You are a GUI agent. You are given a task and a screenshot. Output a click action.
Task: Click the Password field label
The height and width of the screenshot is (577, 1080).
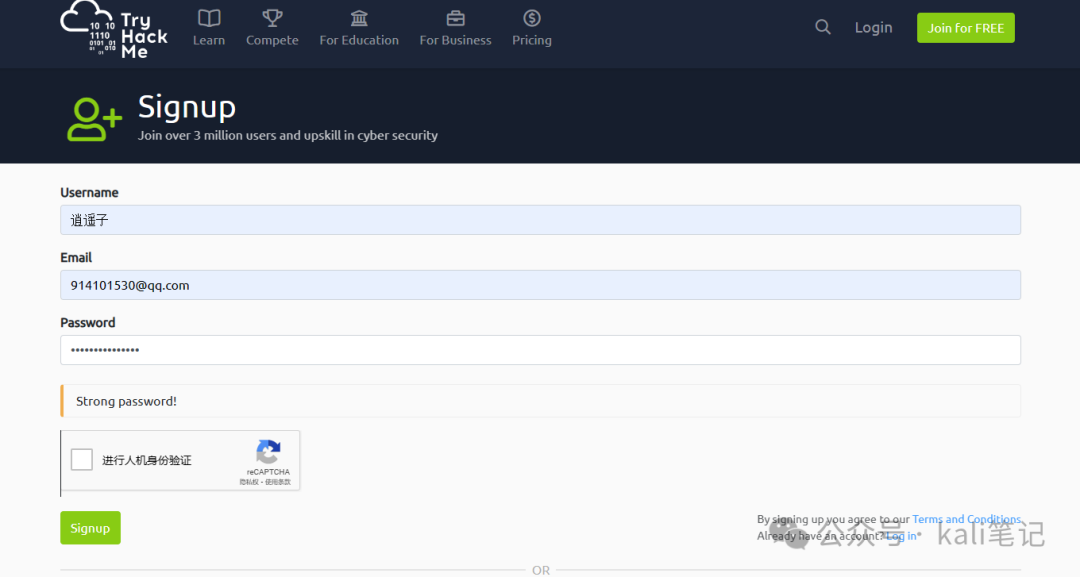[87, 323]
